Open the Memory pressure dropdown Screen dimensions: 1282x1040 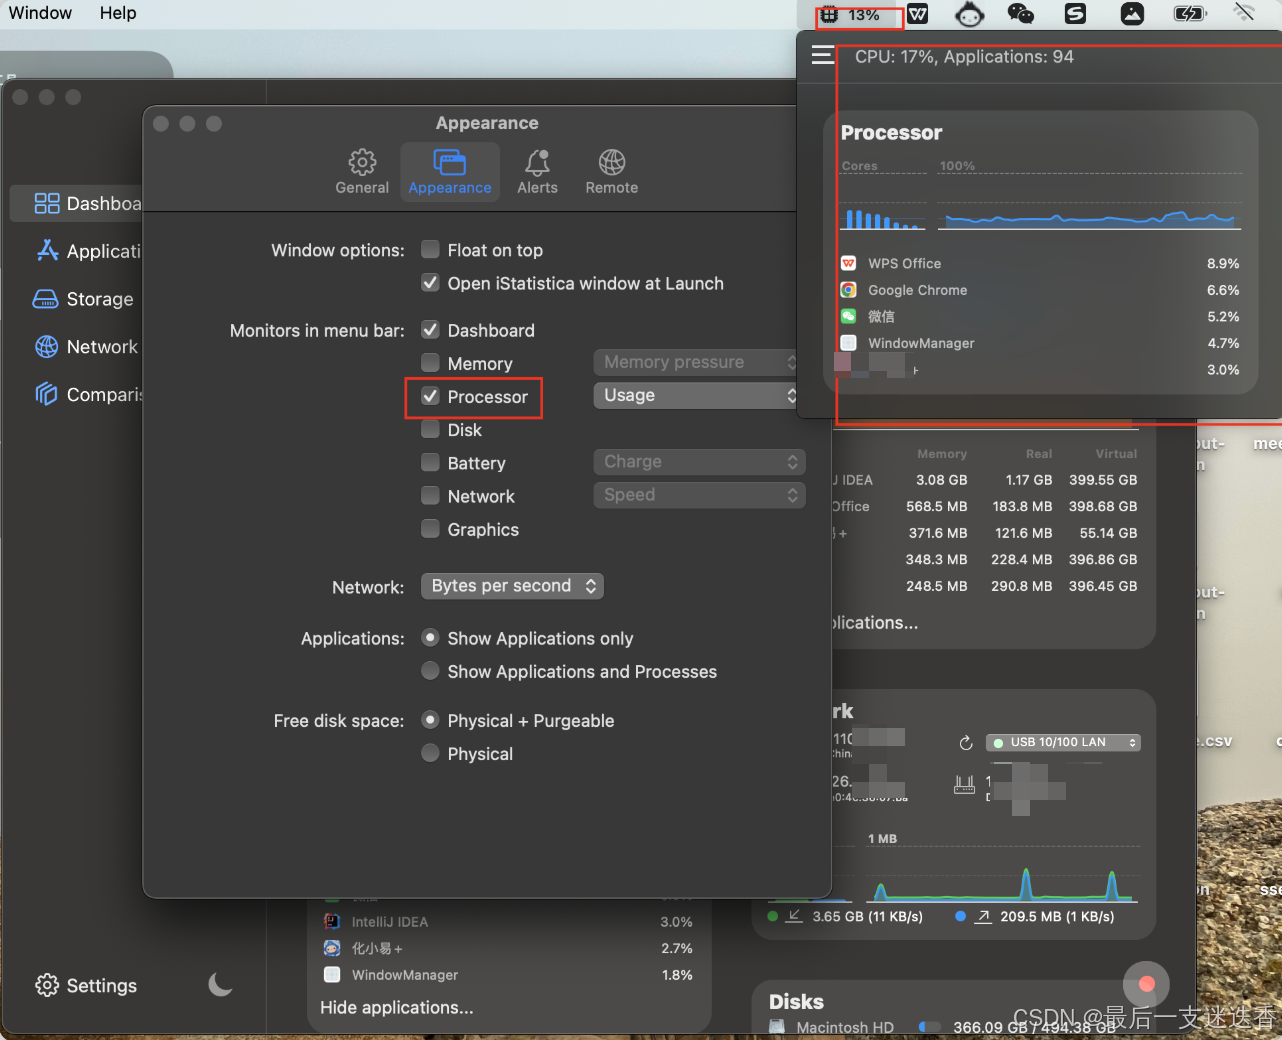coord(699,362)
